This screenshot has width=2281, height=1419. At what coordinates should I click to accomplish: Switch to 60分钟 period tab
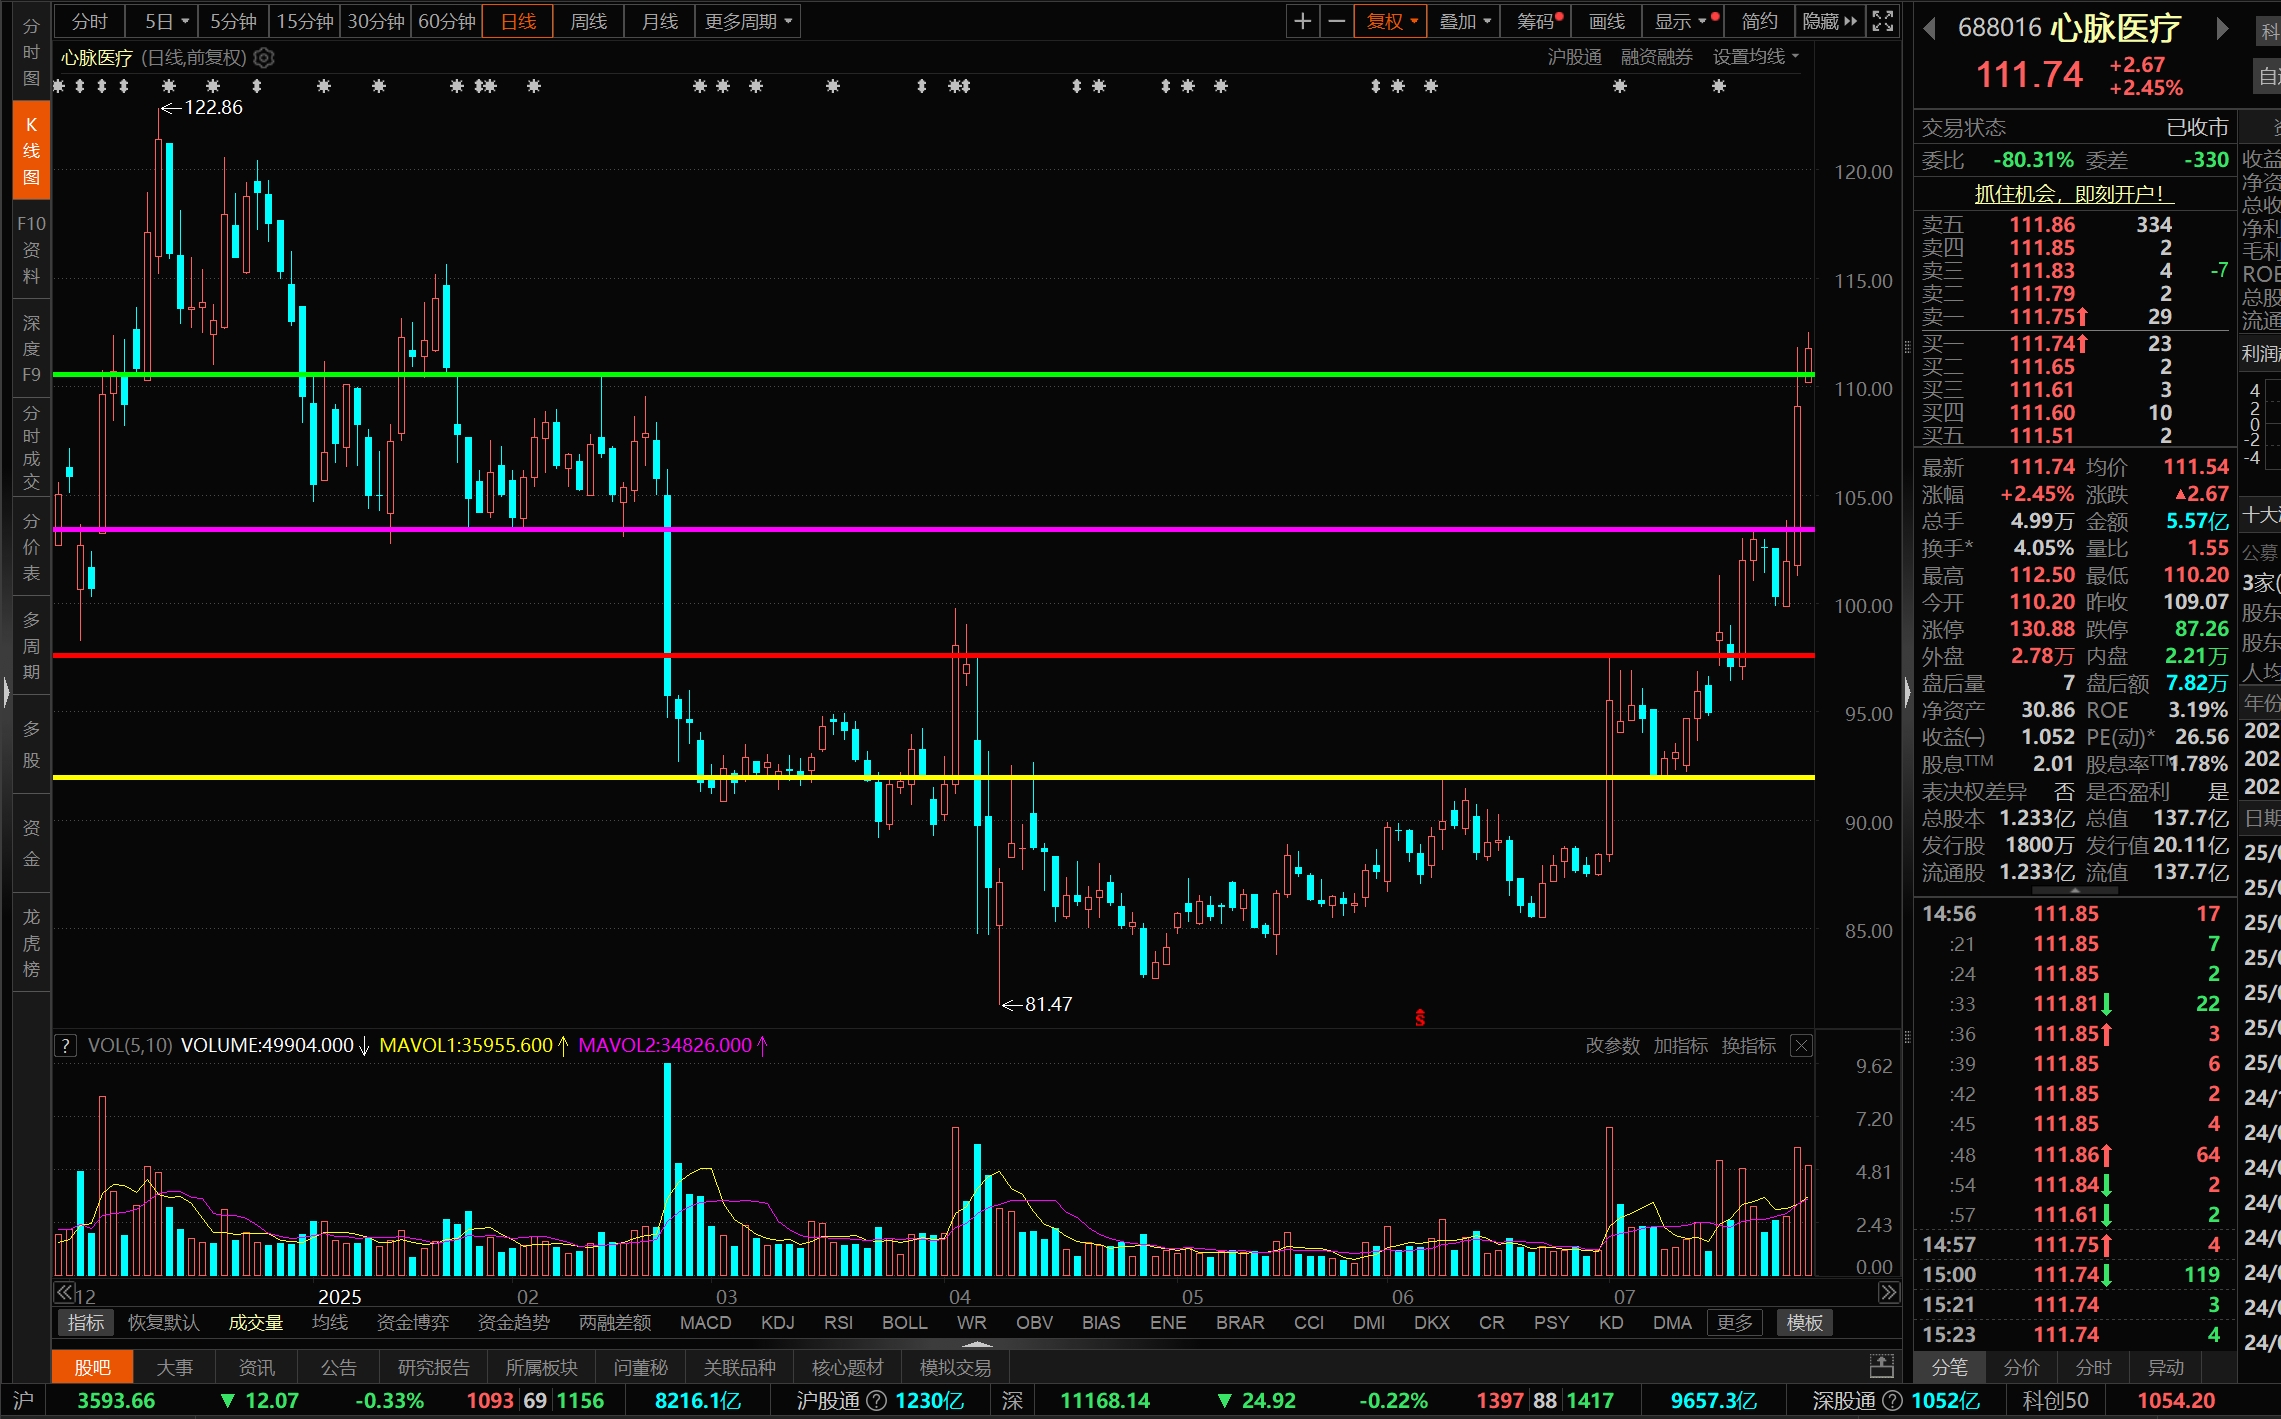pos(446,21)
